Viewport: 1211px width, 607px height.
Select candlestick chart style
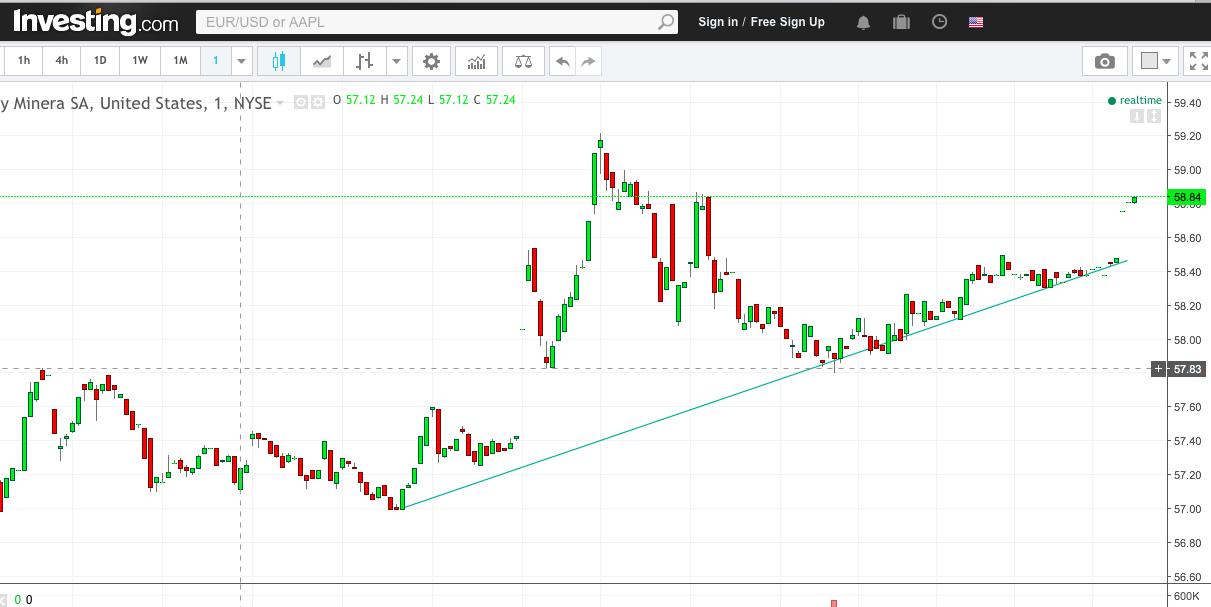click(279, 61)
